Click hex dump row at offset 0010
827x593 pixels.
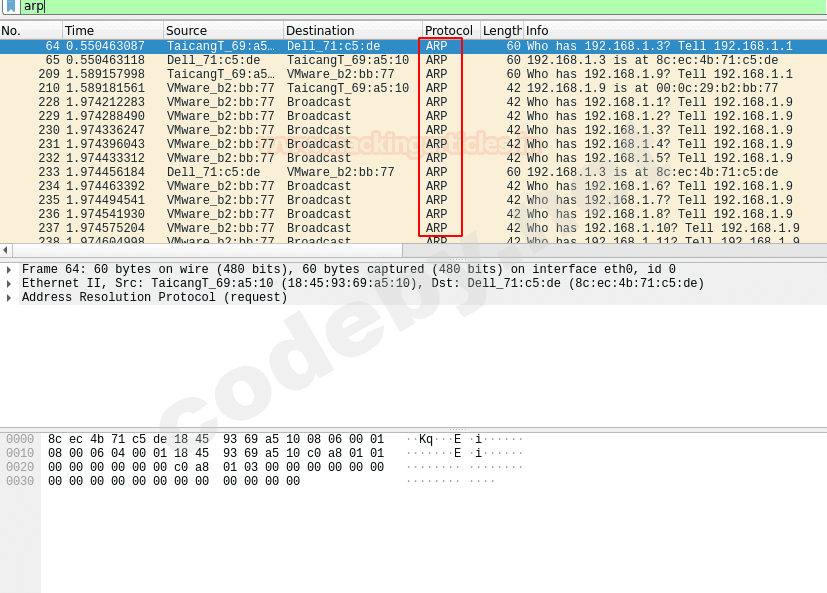[215, 454]
